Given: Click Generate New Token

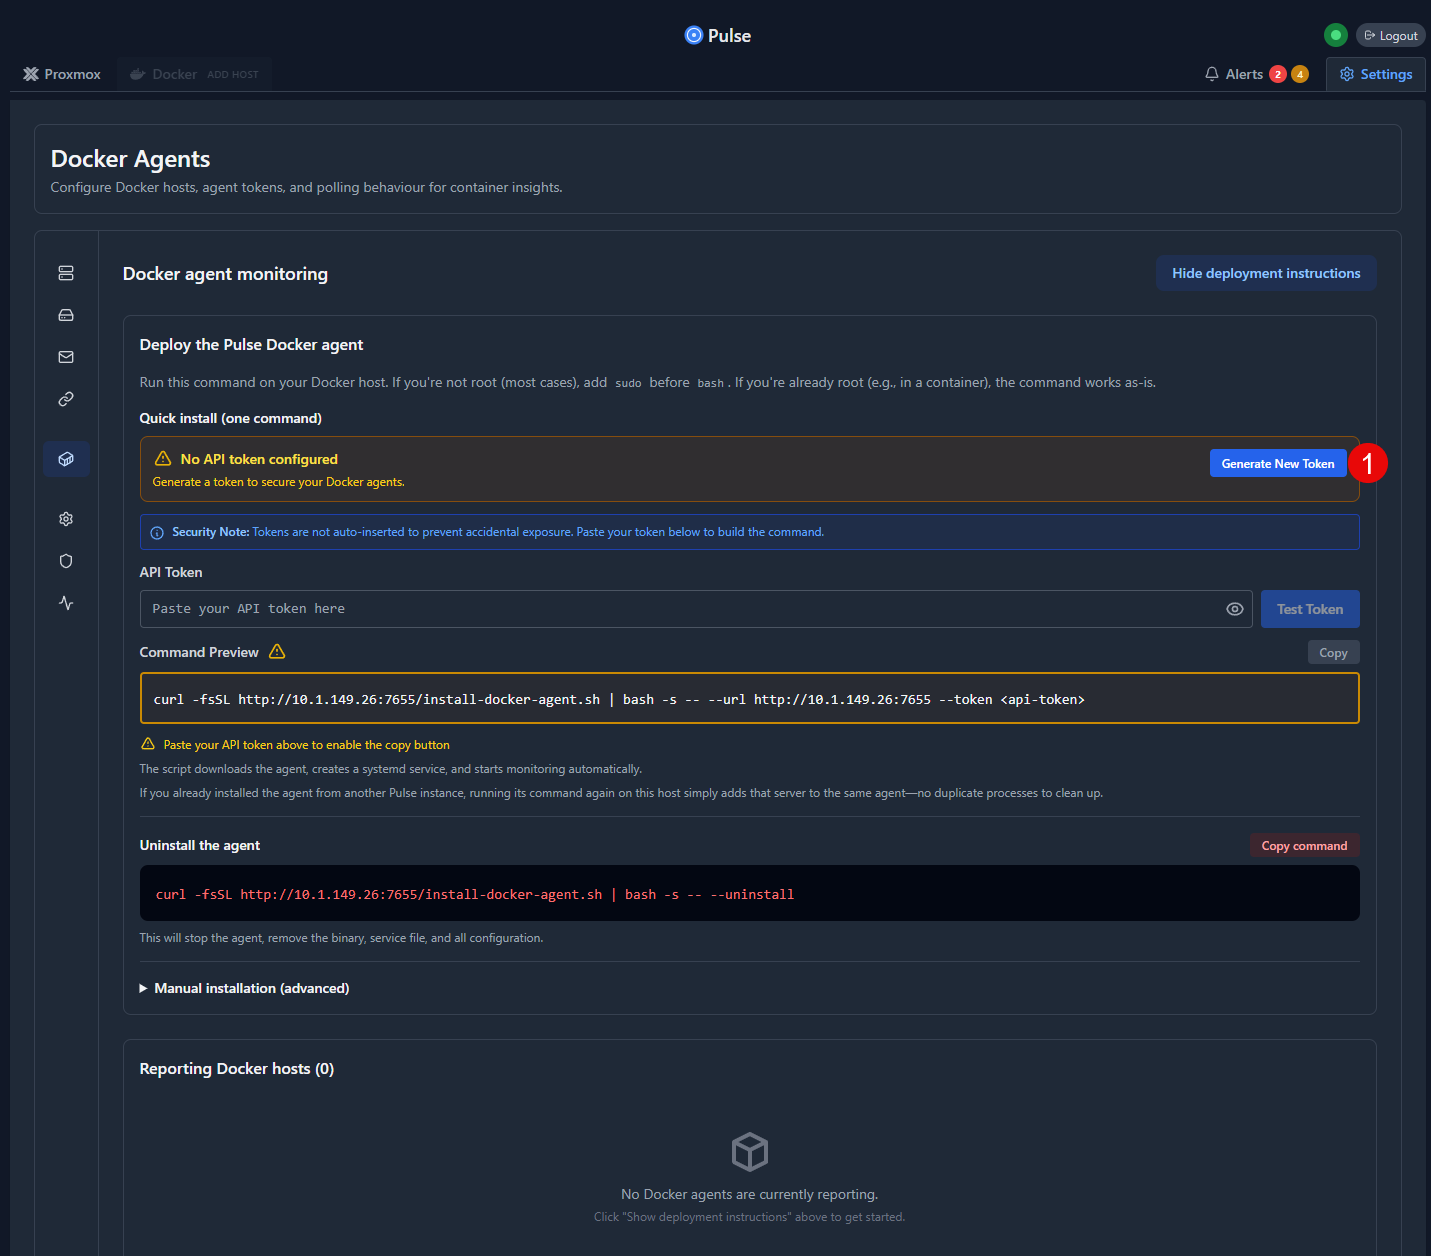Looking at the screenshot, I should 1278,463.
